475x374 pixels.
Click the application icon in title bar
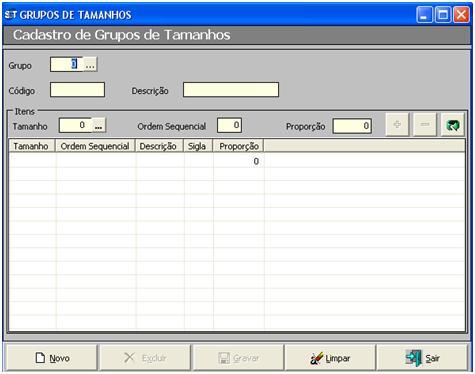11,15
